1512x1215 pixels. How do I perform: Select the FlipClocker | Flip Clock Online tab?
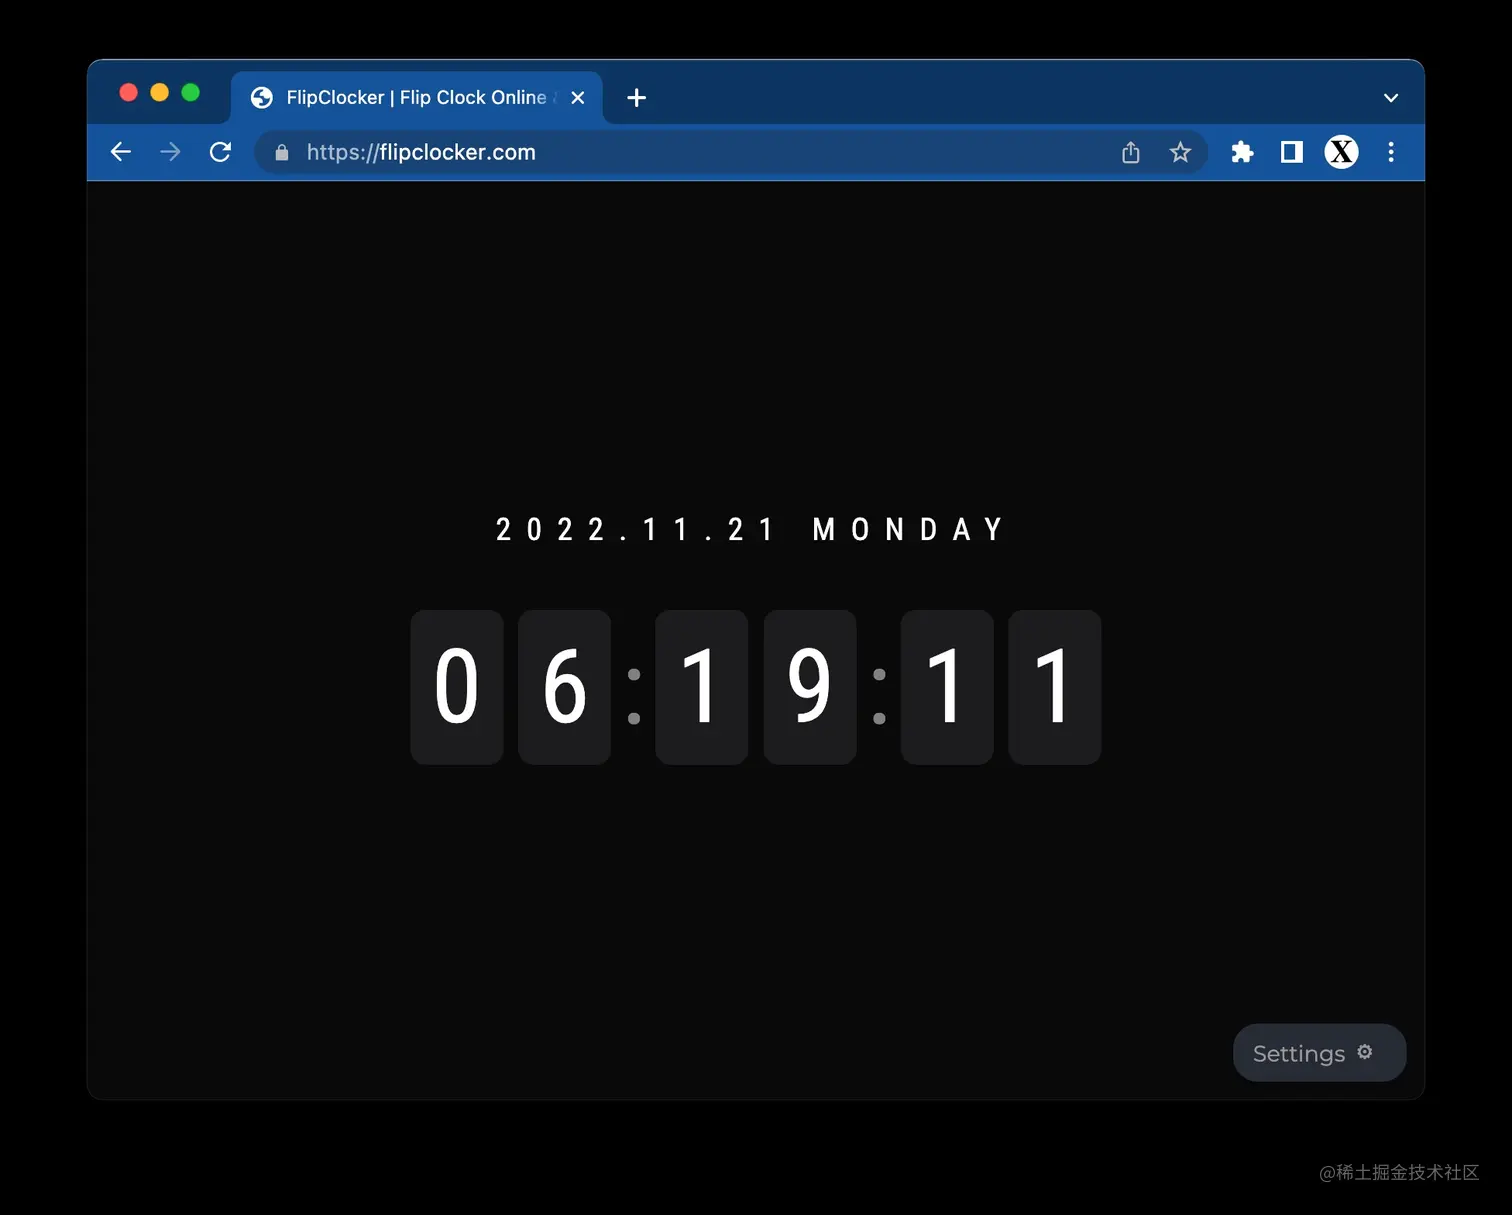tap(417, 98)
